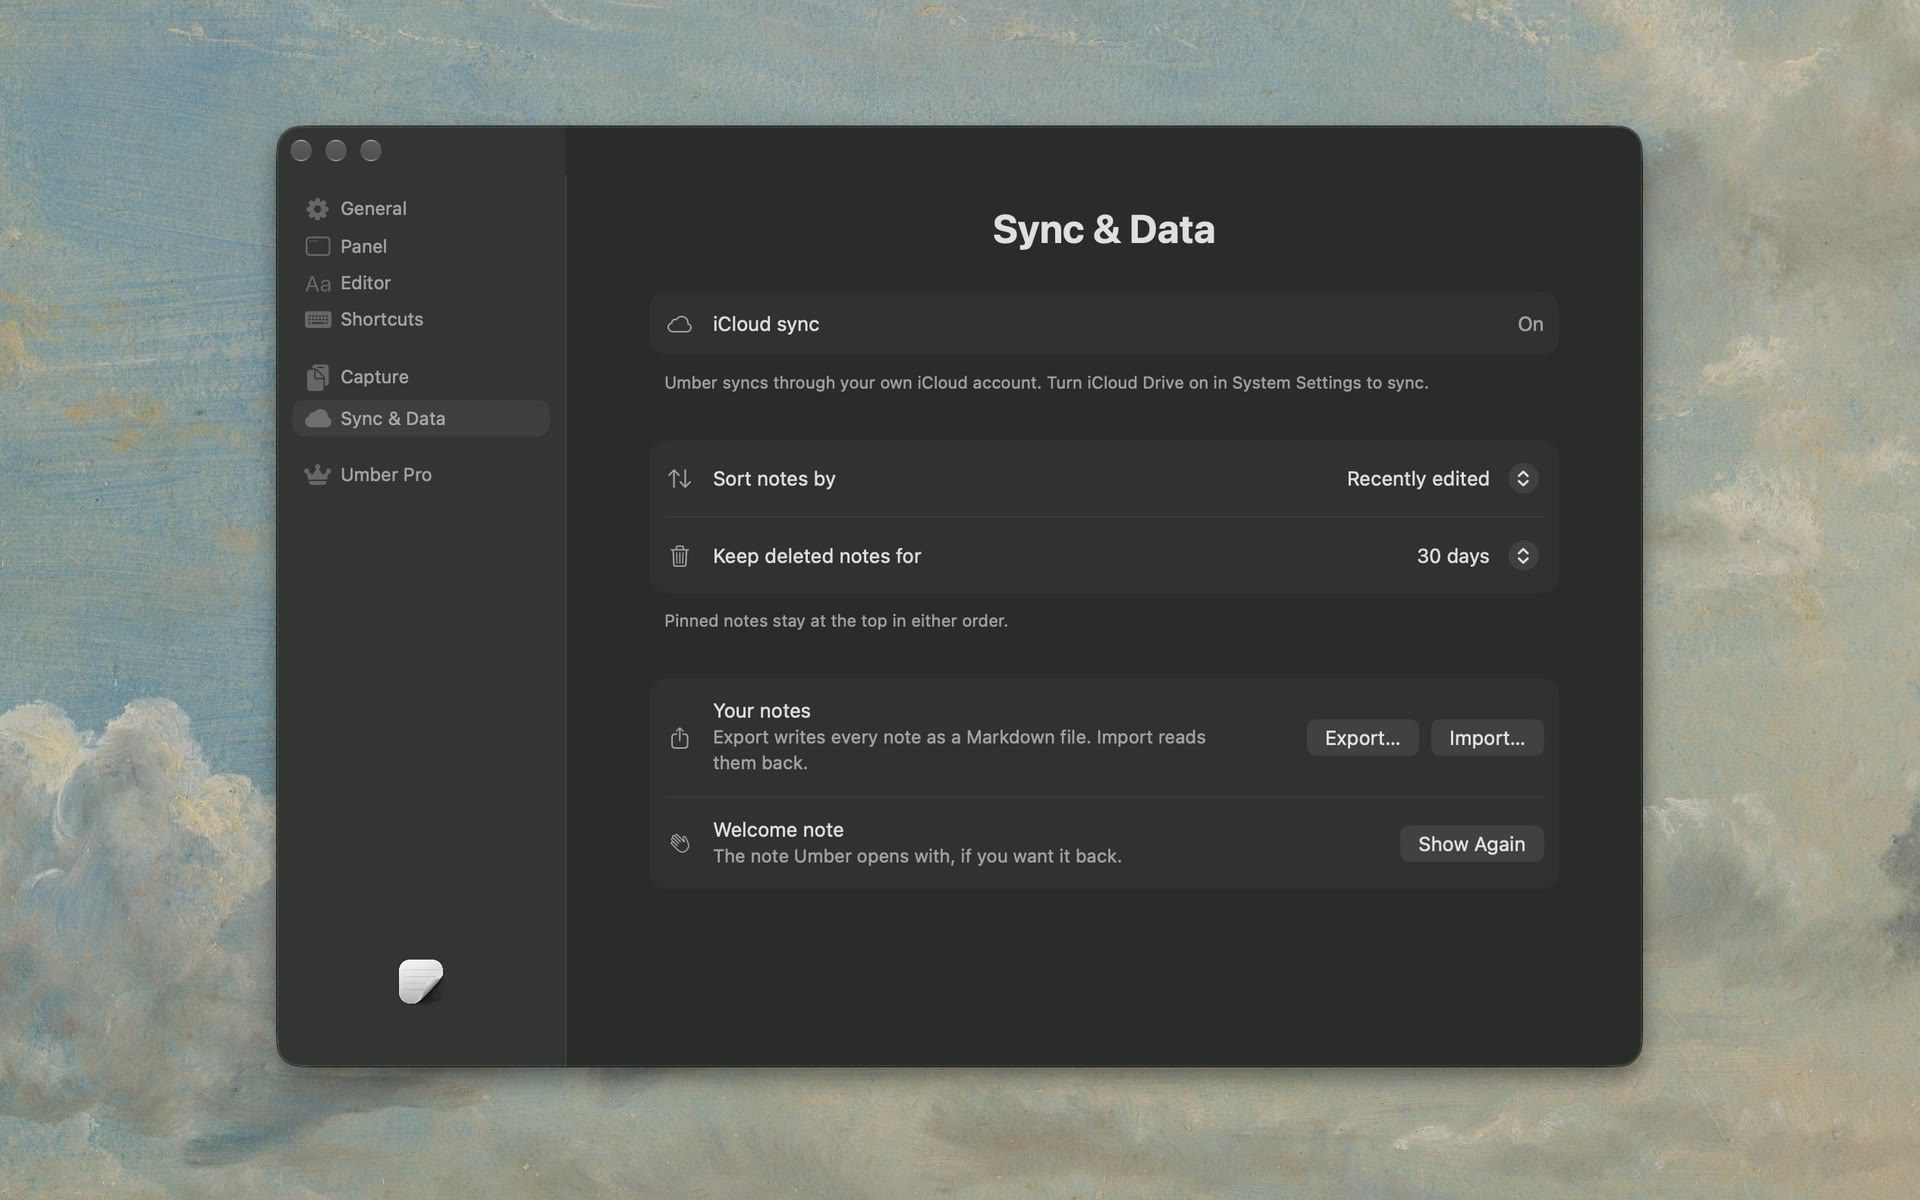Click the Shortcuts keyboard icon in sidebar
Image resolution: width=1920 pixels, height=1200 pixels.
pos(317,320)
